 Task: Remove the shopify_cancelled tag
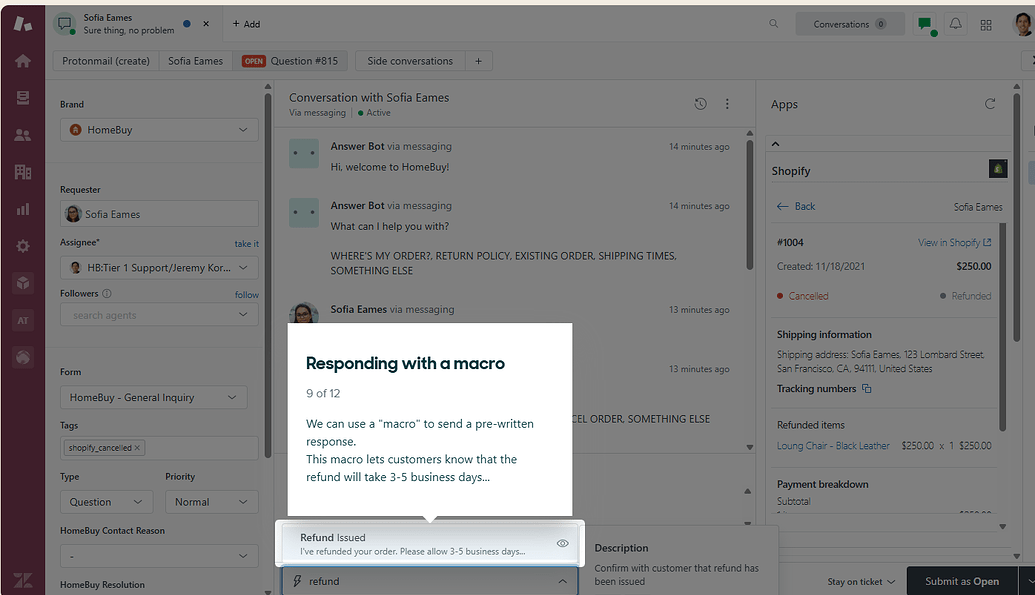137,448
